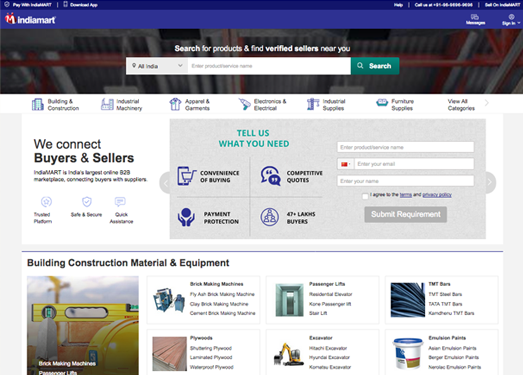Open View All Categories

coord(461,104)
